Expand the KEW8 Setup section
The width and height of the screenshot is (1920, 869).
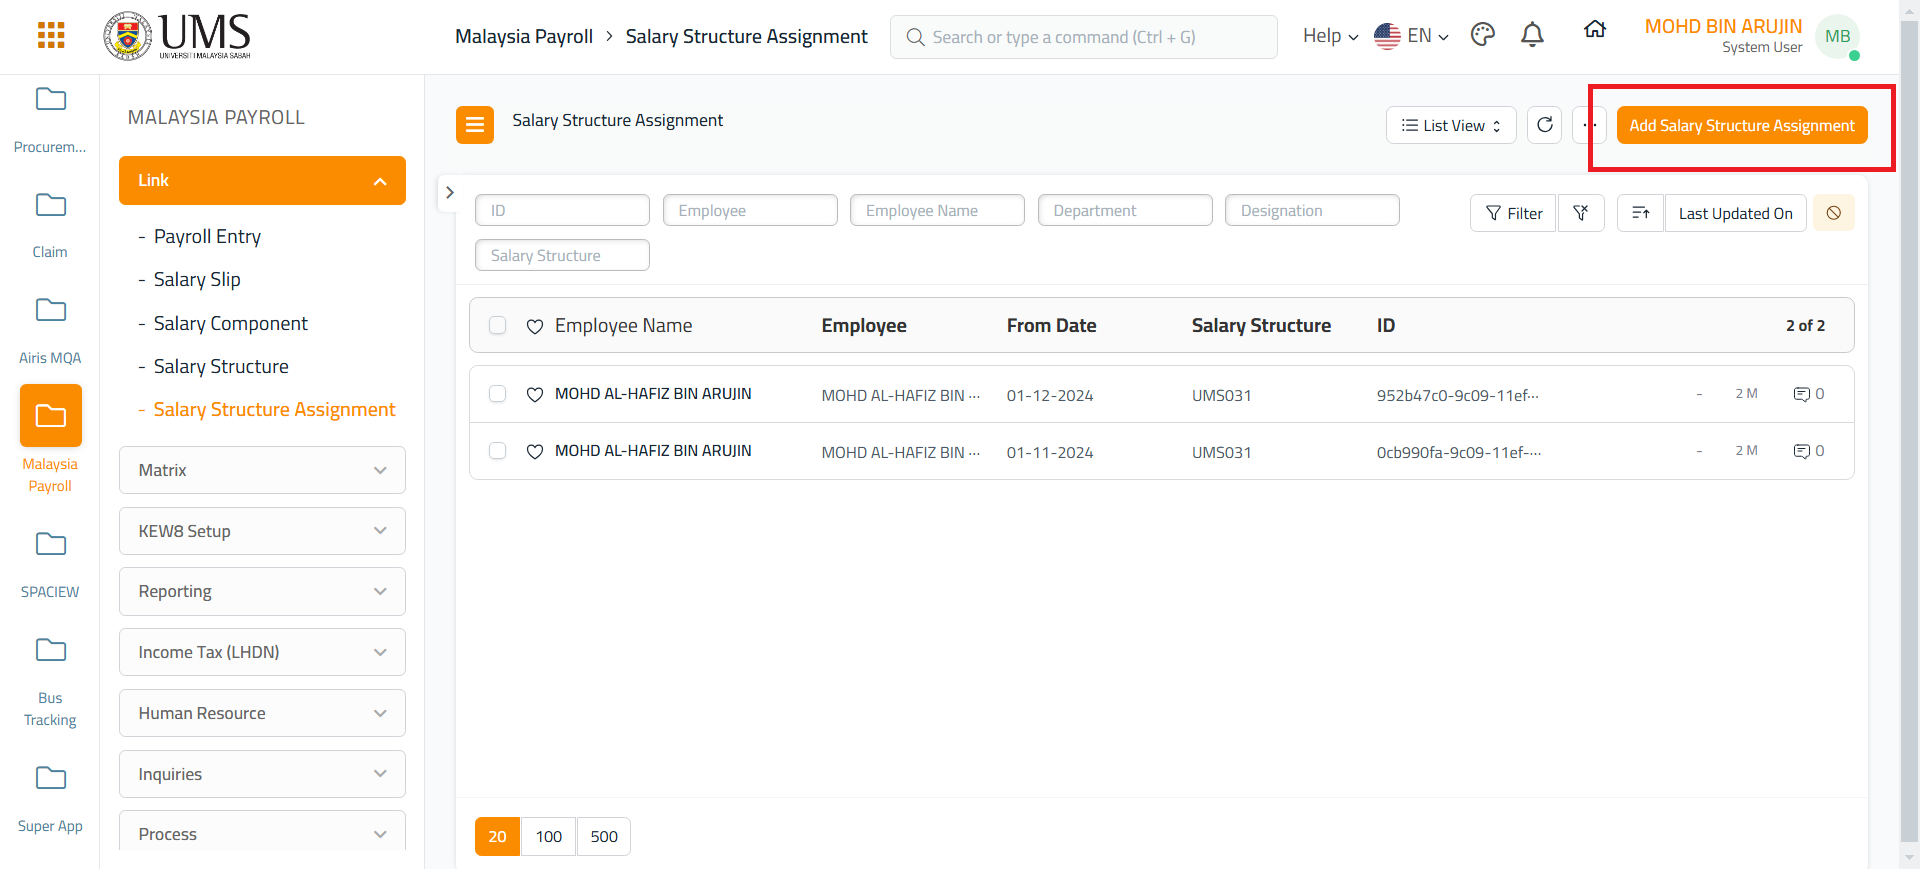[262, 531]
